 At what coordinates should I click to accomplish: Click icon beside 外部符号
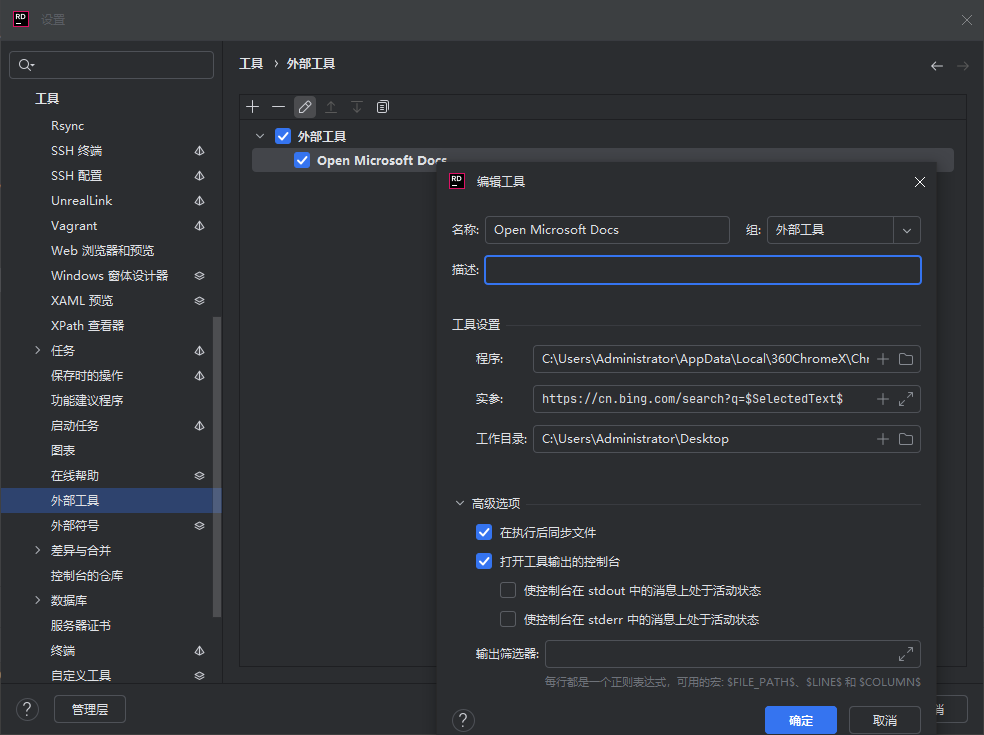click(x=200, y=525)
